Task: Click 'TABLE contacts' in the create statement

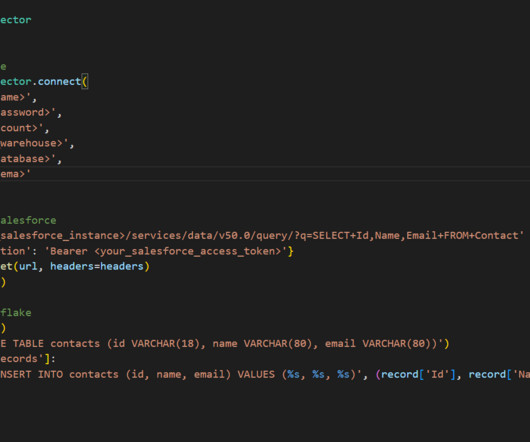Action: click(x=56, y=344)
